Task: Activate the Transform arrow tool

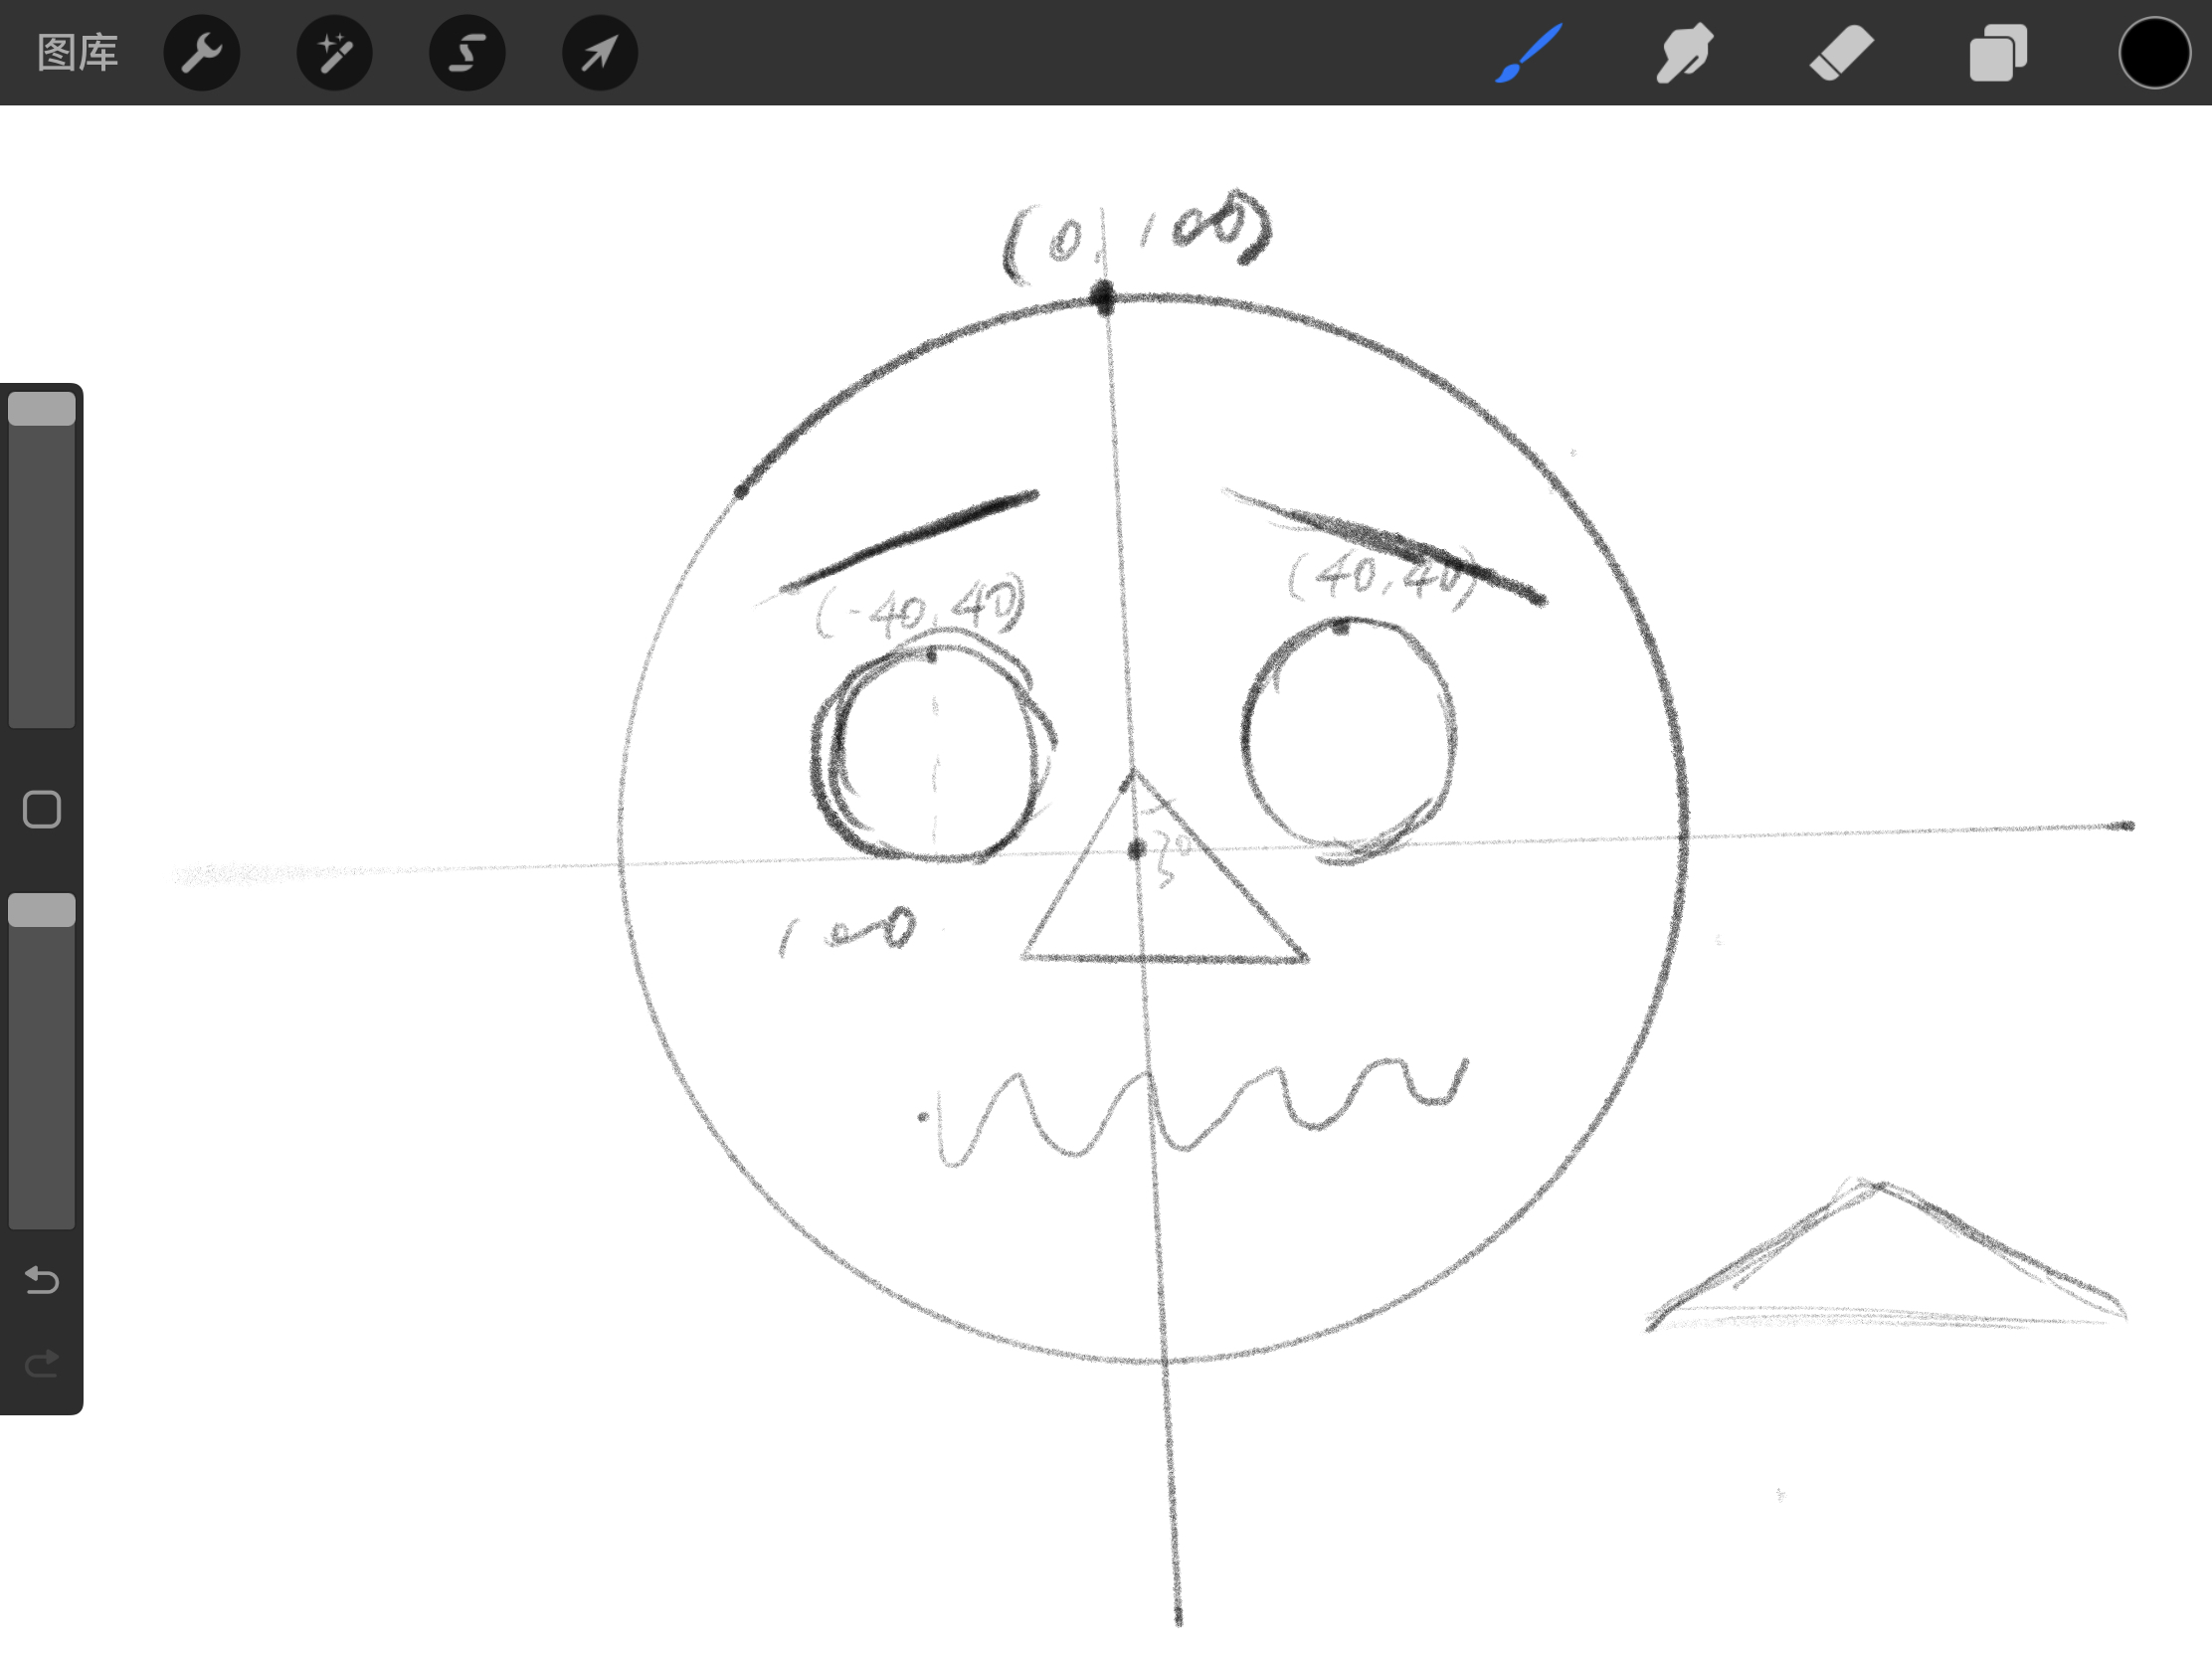Action: 600,52
